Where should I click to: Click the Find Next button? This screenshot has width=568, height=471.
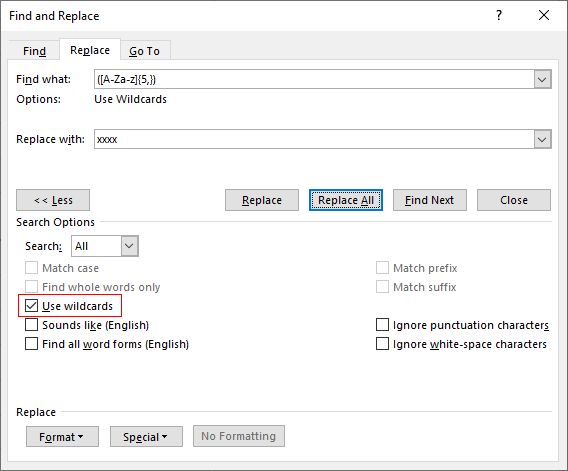(x=430, y=200)
